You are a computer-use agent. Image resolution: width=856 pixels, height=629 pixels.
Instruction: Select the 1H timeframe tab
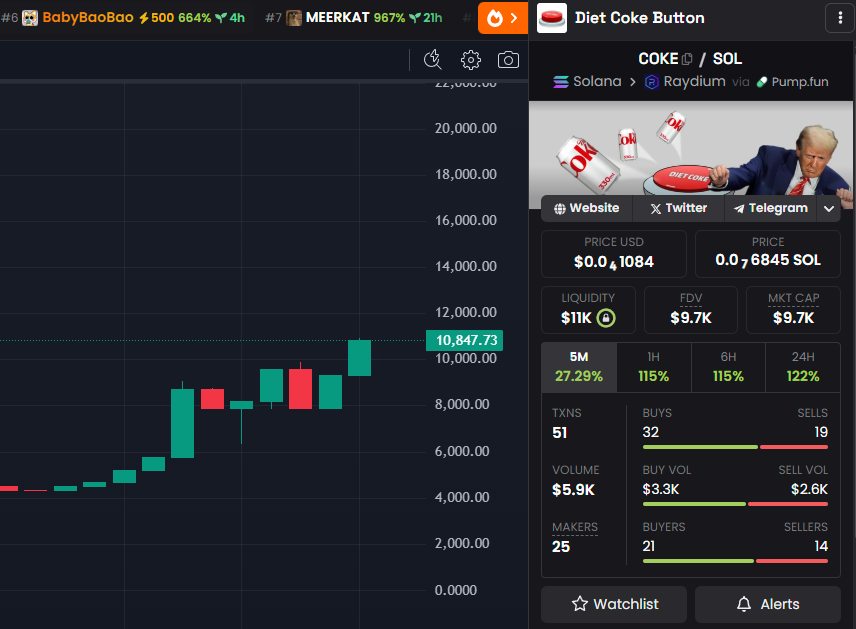pyautogui.click(x=653, y=367)
